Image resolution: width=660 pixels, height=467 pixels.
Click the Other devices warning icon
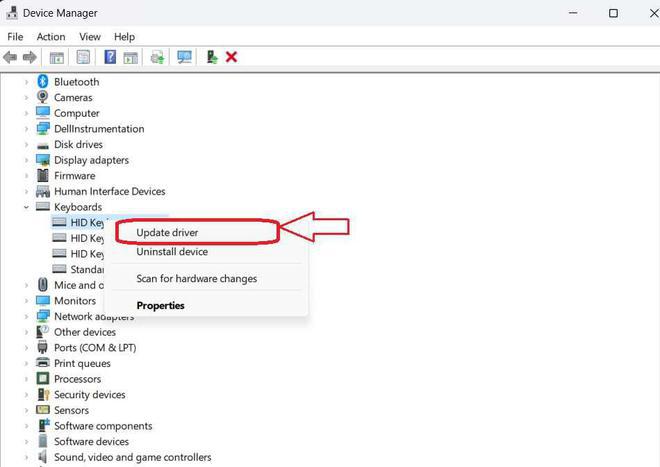point(43,331)
